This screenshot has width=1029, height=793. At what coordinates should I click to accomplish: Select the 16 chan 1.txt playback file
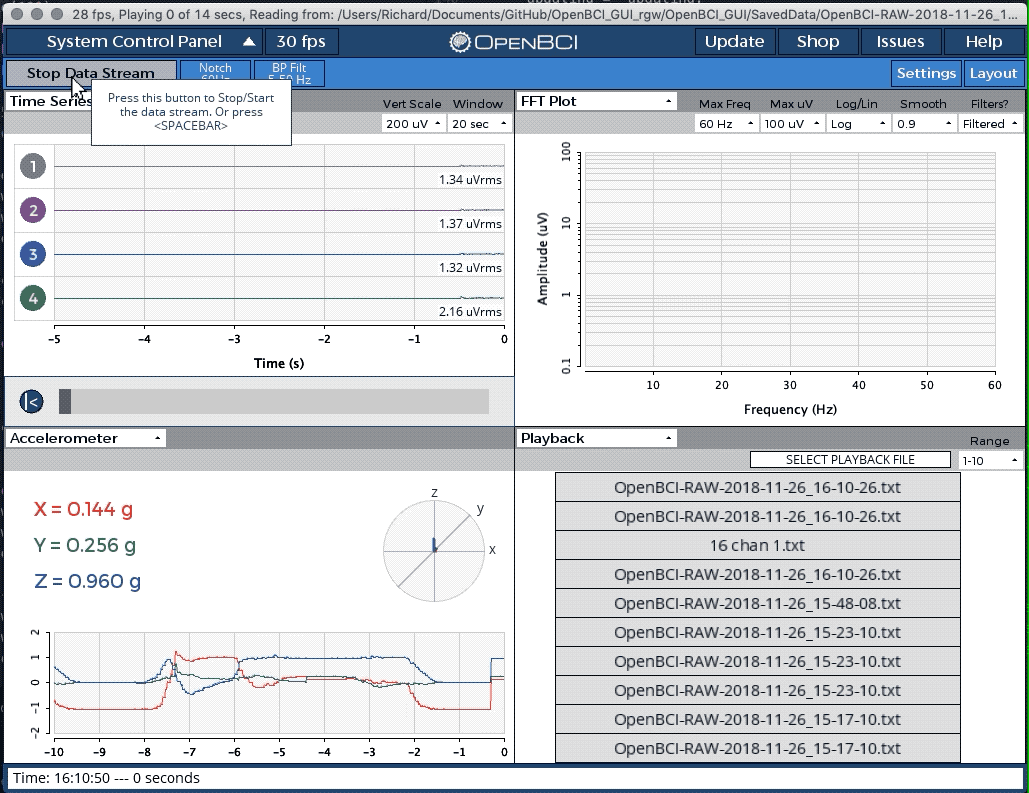(x=756, y=546)
